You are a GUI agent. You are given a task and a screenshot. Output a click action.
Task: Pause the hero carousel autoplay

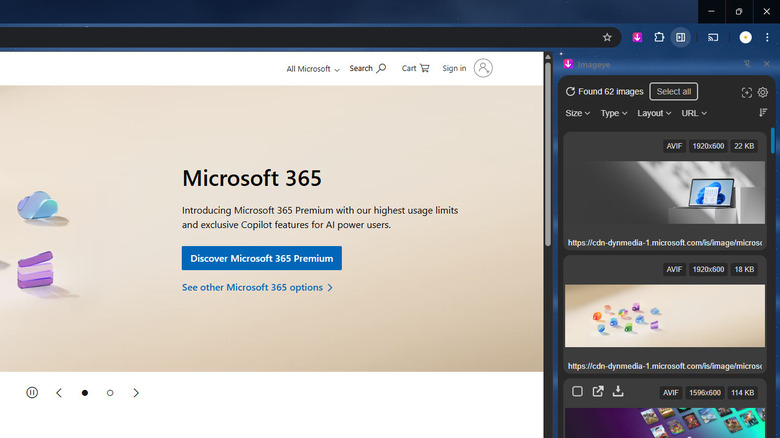click(x=32, y=393)
